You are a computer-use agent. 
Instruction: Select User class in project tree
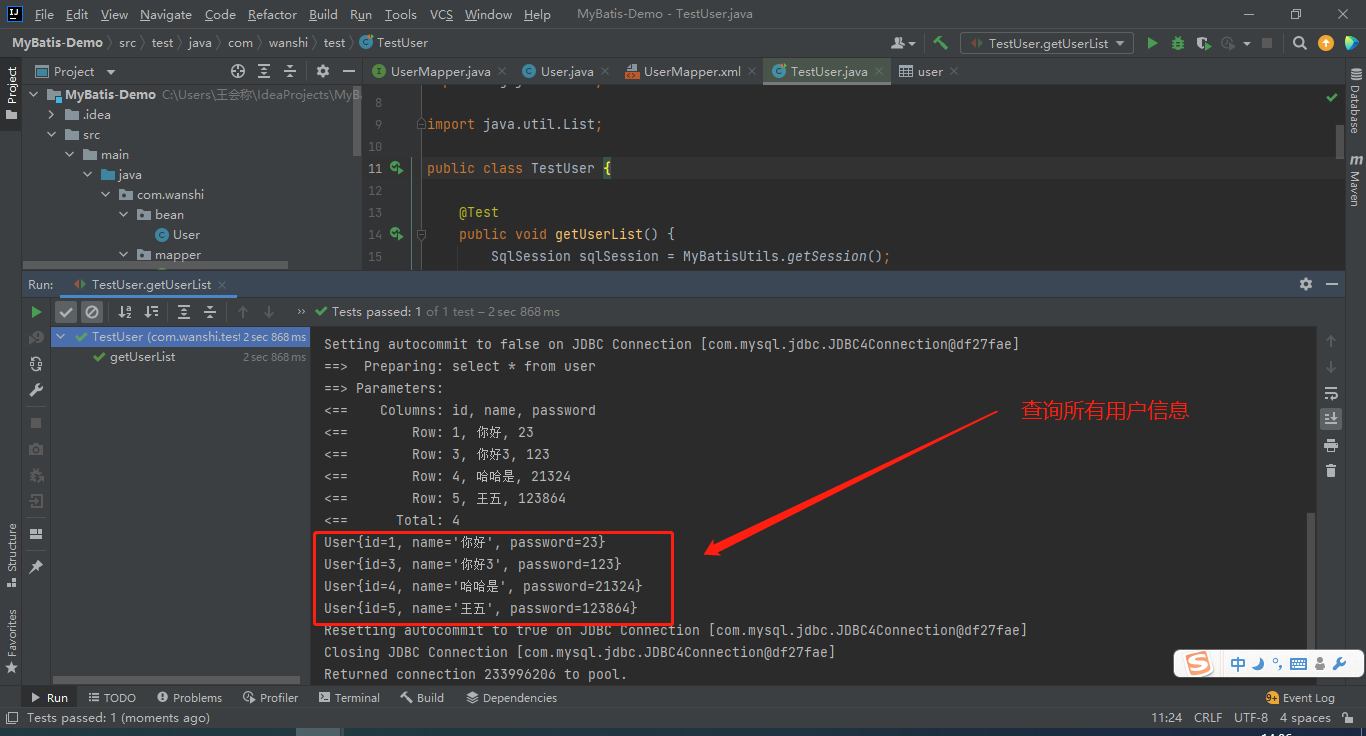pos(186,235)
